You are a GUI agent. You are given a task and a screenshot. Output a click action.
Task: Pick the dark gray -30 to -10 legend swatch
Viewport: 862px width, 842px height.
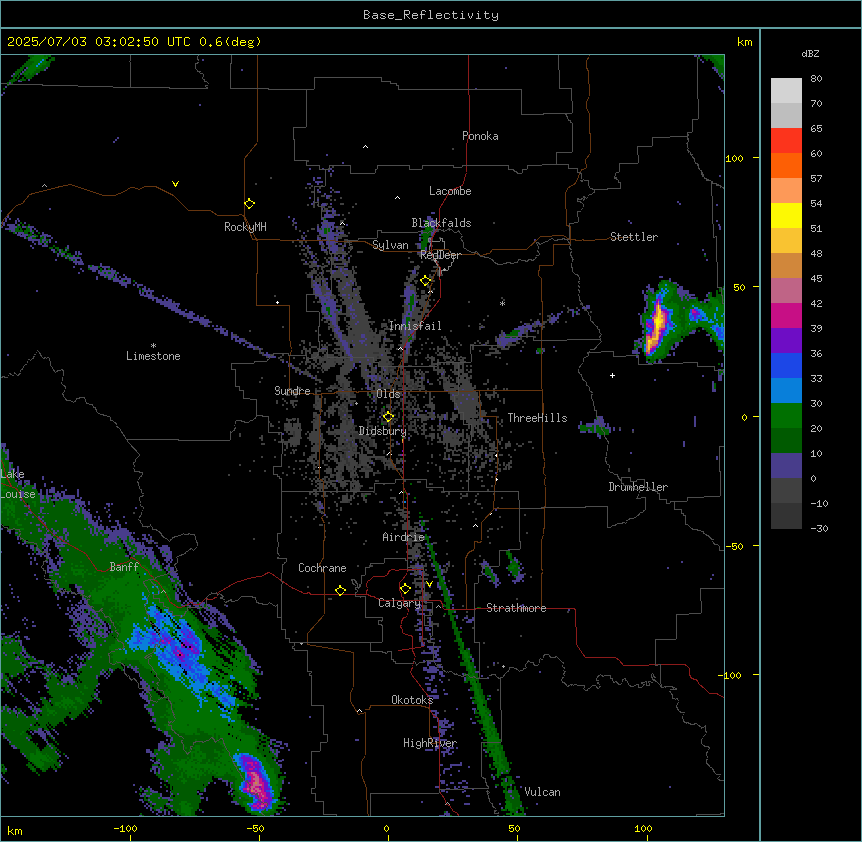786,516
